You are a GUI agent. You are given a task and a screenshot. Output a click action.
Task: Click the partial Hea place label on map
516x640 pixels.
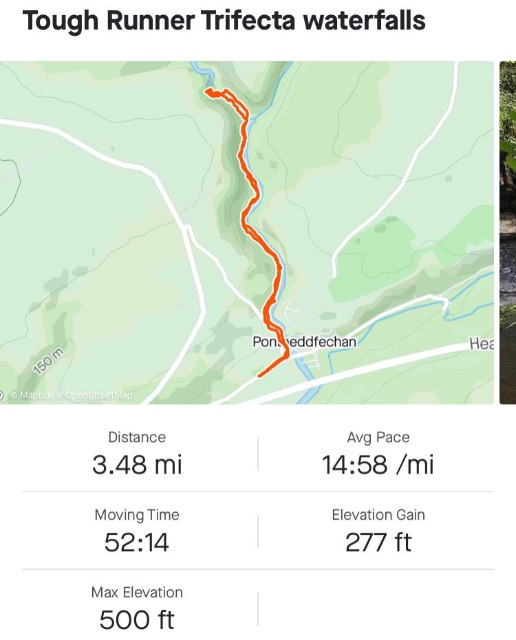(x=482, y=344)
